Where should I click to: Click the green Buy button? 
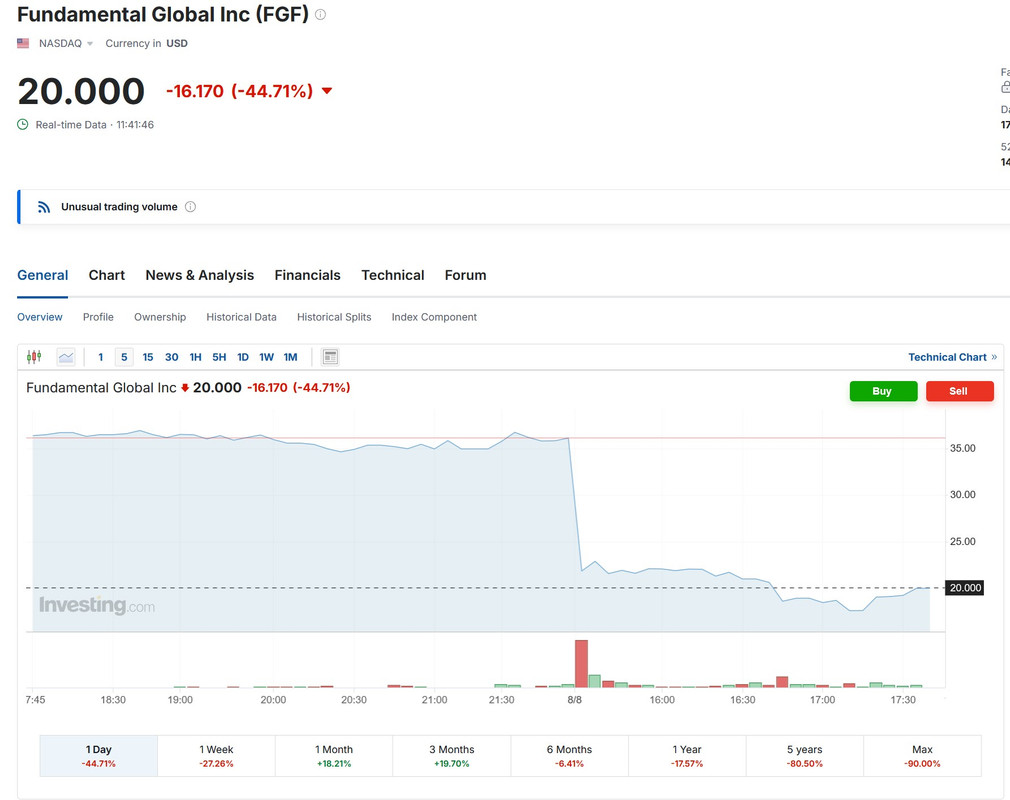pyautogui.click(x=883, y=391)
